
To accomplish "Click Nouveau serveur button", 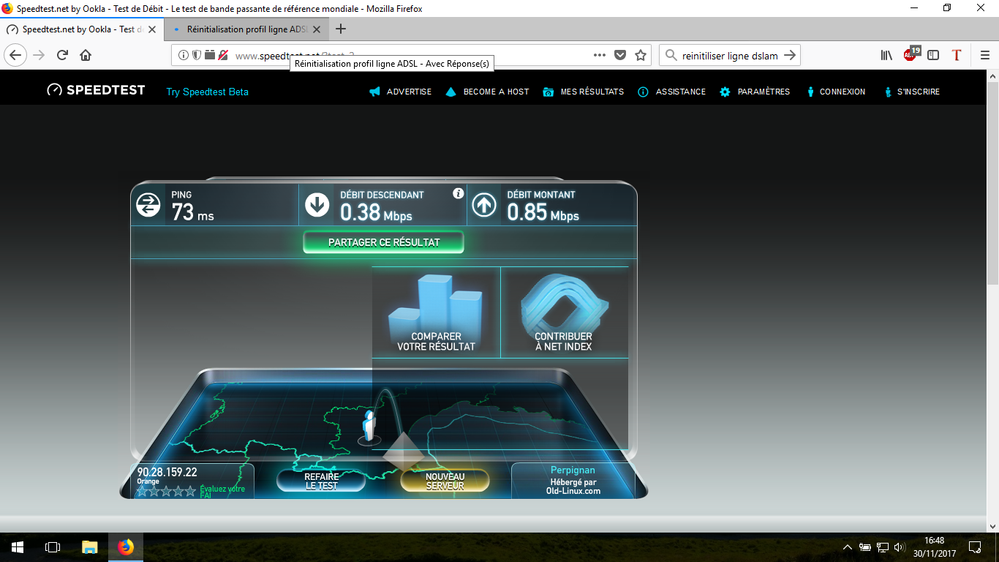I will coord(445,481).
